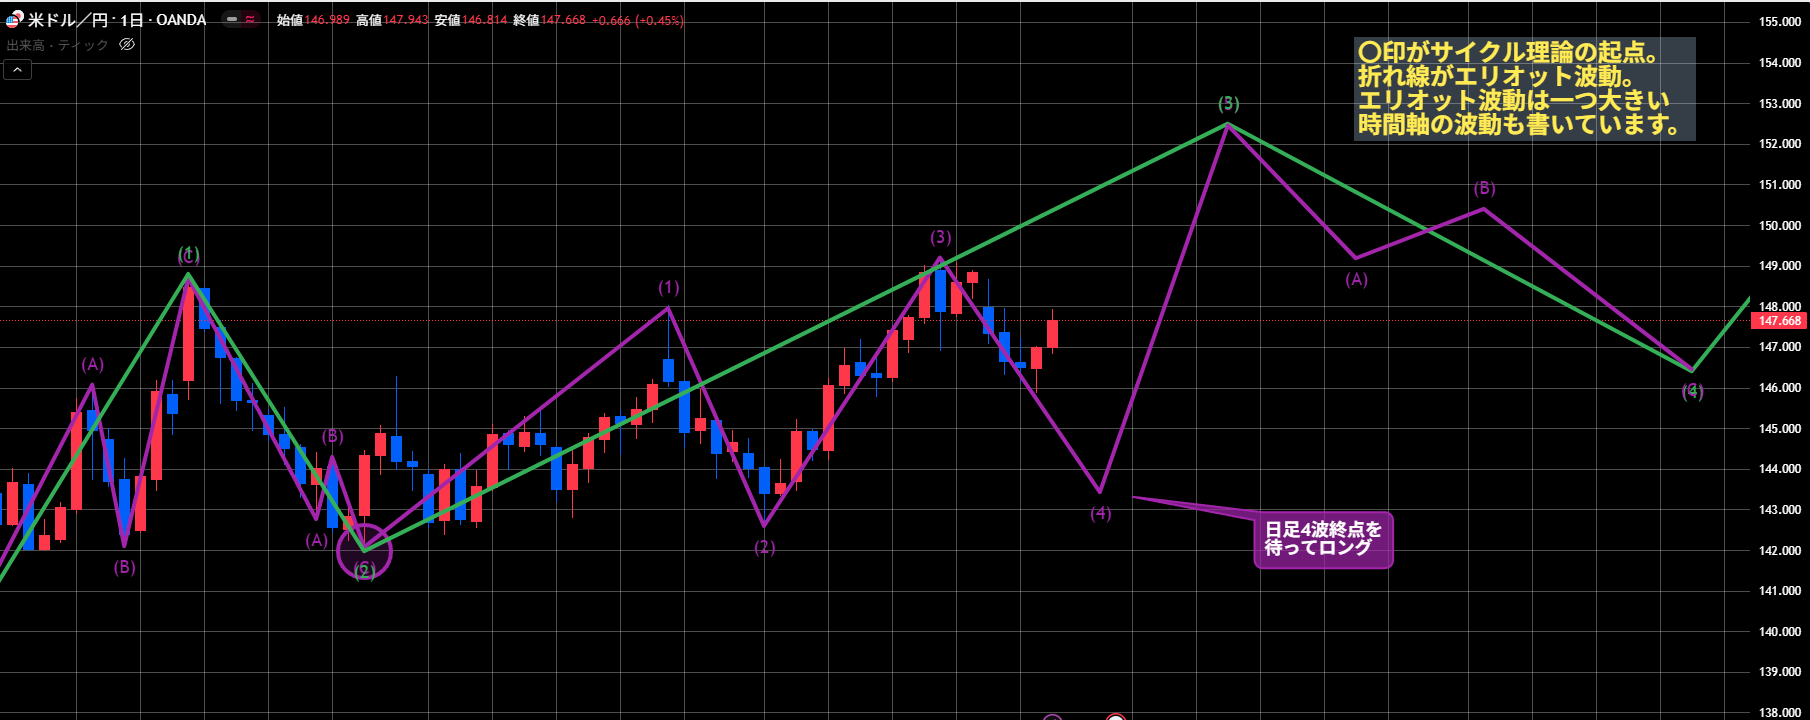Select the 出来高・ティック indicator label
The width and height of the screenshot is (1810, 720).
click(57, 45)
